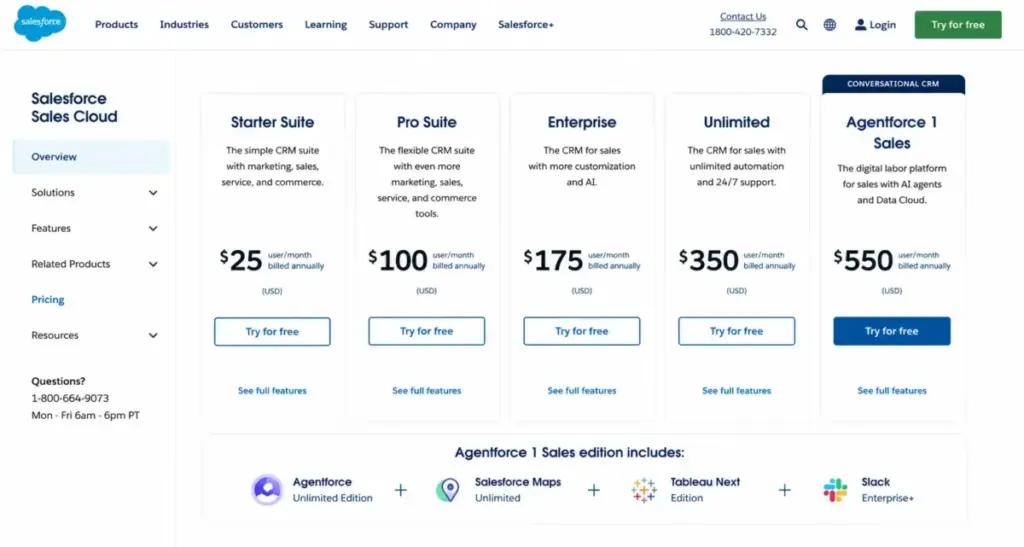This screenshot has width=1024, height=547.
Task: Click the green Try for free header button
Action: pos(957,25)
